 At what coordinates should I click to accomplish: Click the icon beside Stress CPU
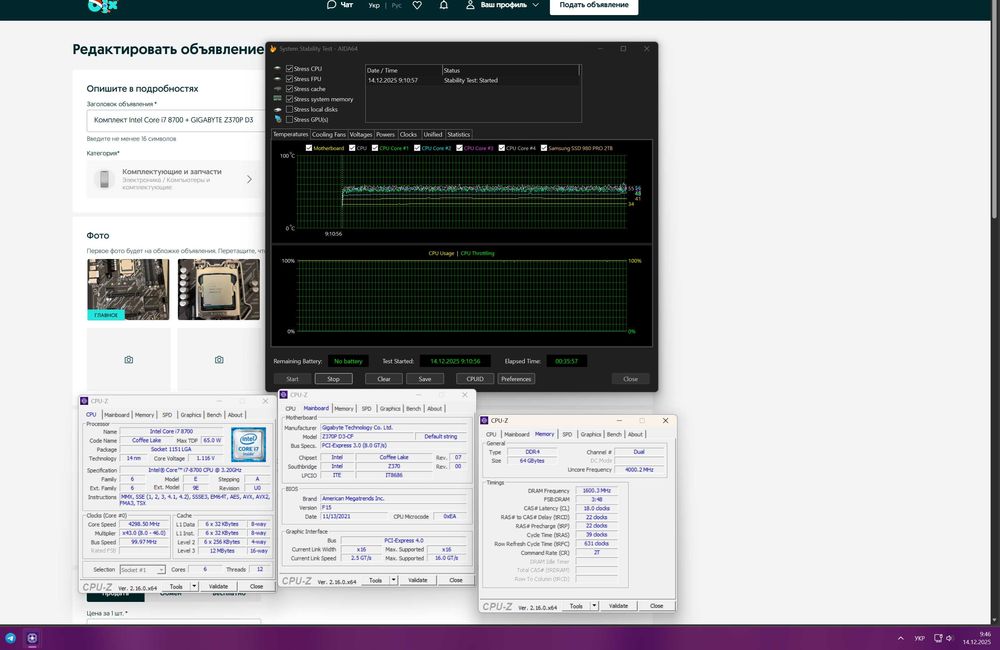pyautogui.click(x=277, y=68)
